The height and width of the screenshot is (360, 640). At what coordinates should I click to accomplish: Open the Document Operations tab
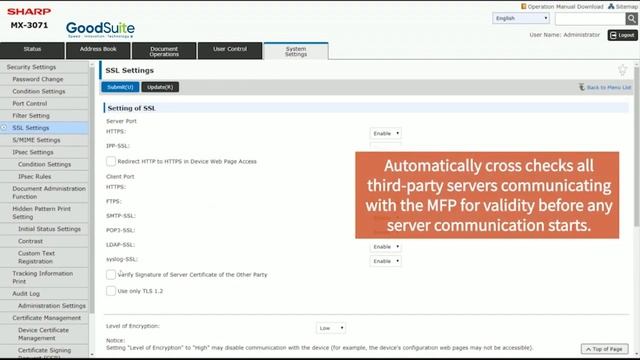pos(164,51)
